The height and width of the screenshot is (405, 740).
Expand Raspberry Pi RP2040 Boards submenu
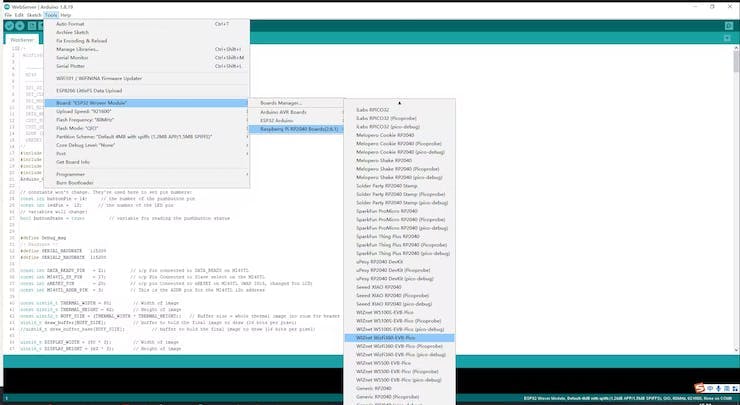coord(296,129)
